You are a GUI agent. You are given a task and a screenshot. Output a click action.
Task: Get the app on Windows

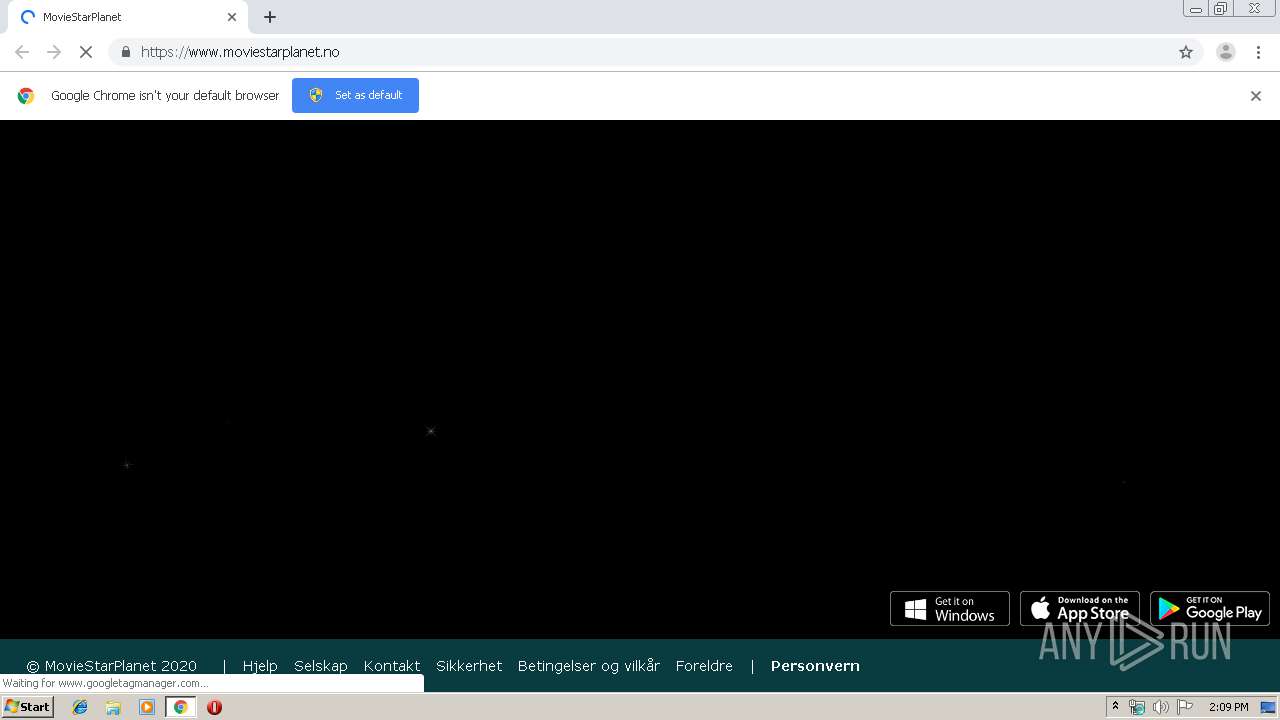[950, 609]
